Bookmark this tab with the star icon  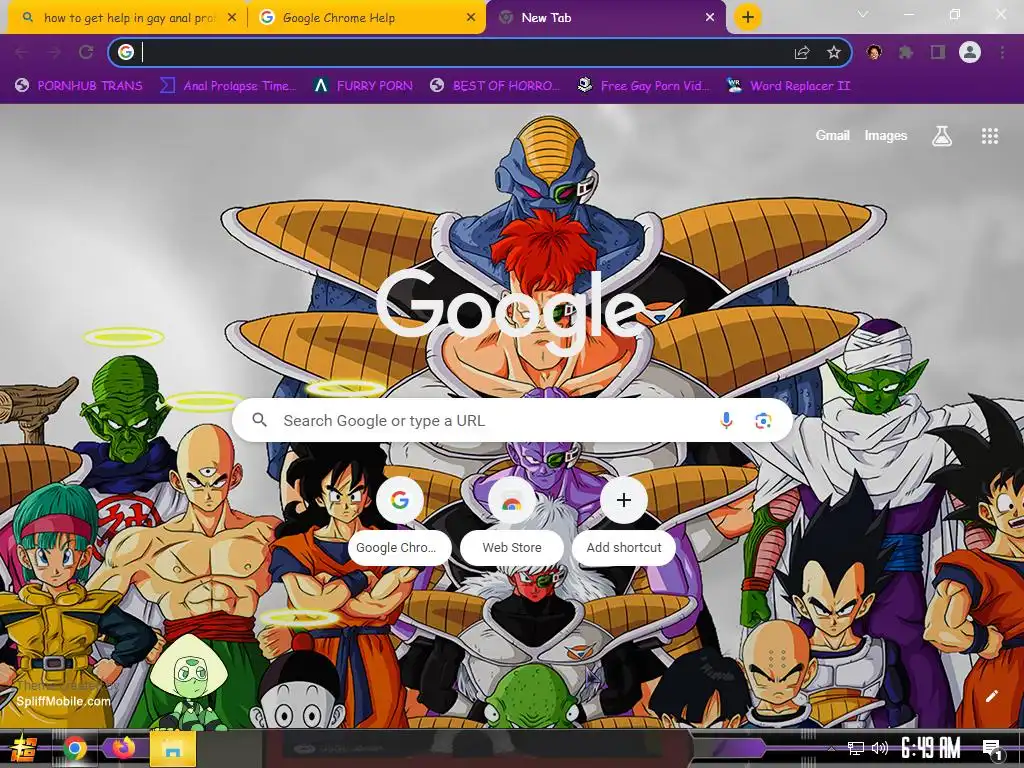833,52
